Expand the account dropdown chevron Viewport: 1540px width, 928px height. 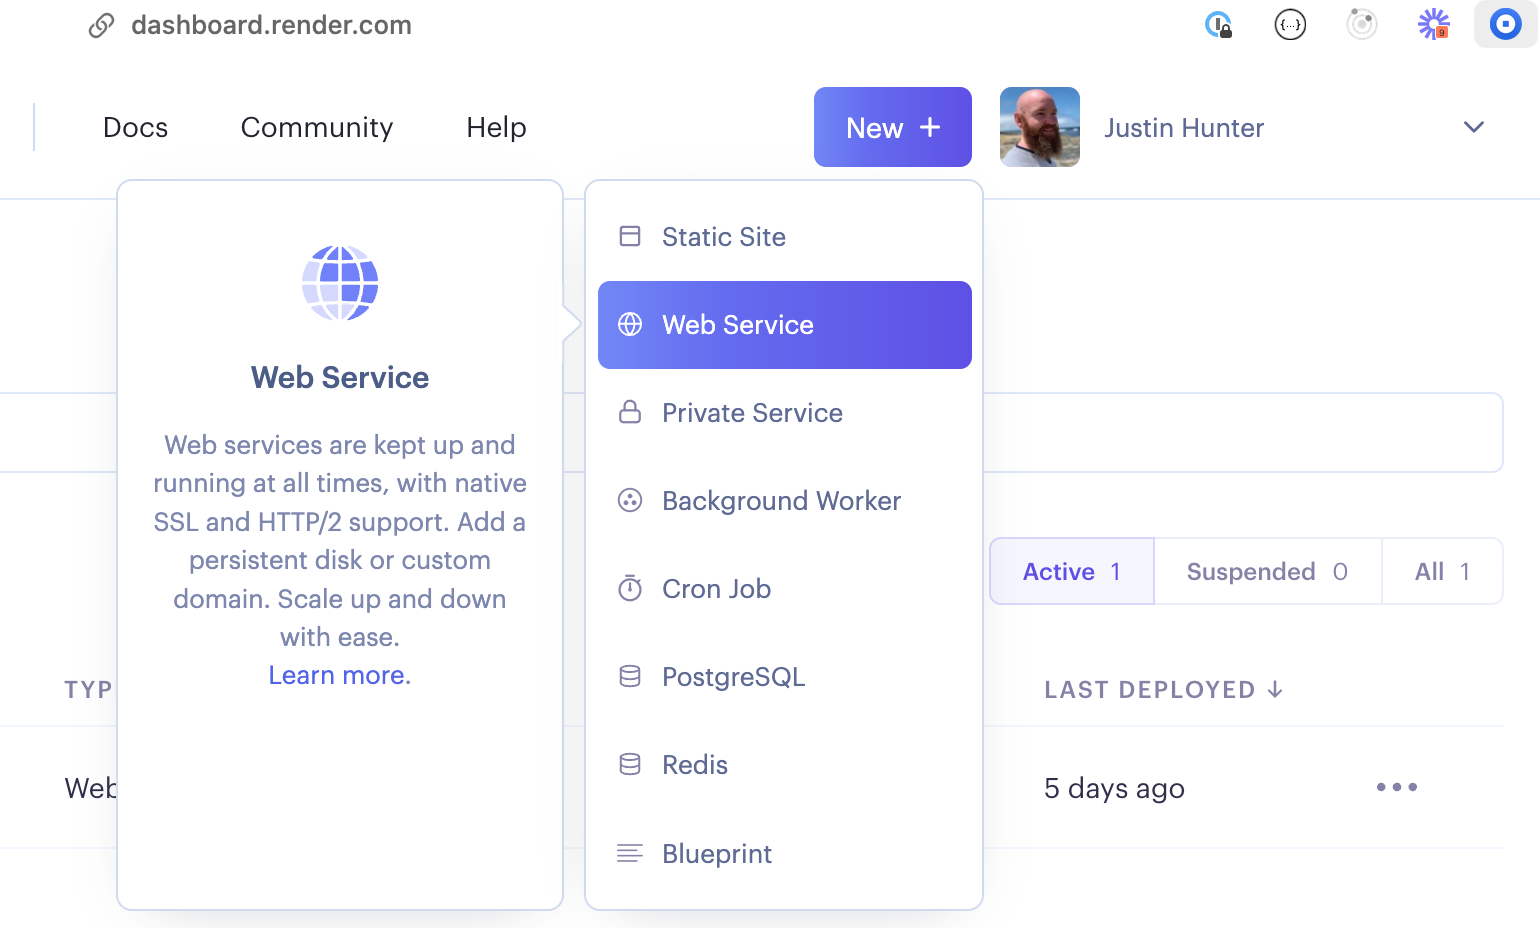(1474, 127)
